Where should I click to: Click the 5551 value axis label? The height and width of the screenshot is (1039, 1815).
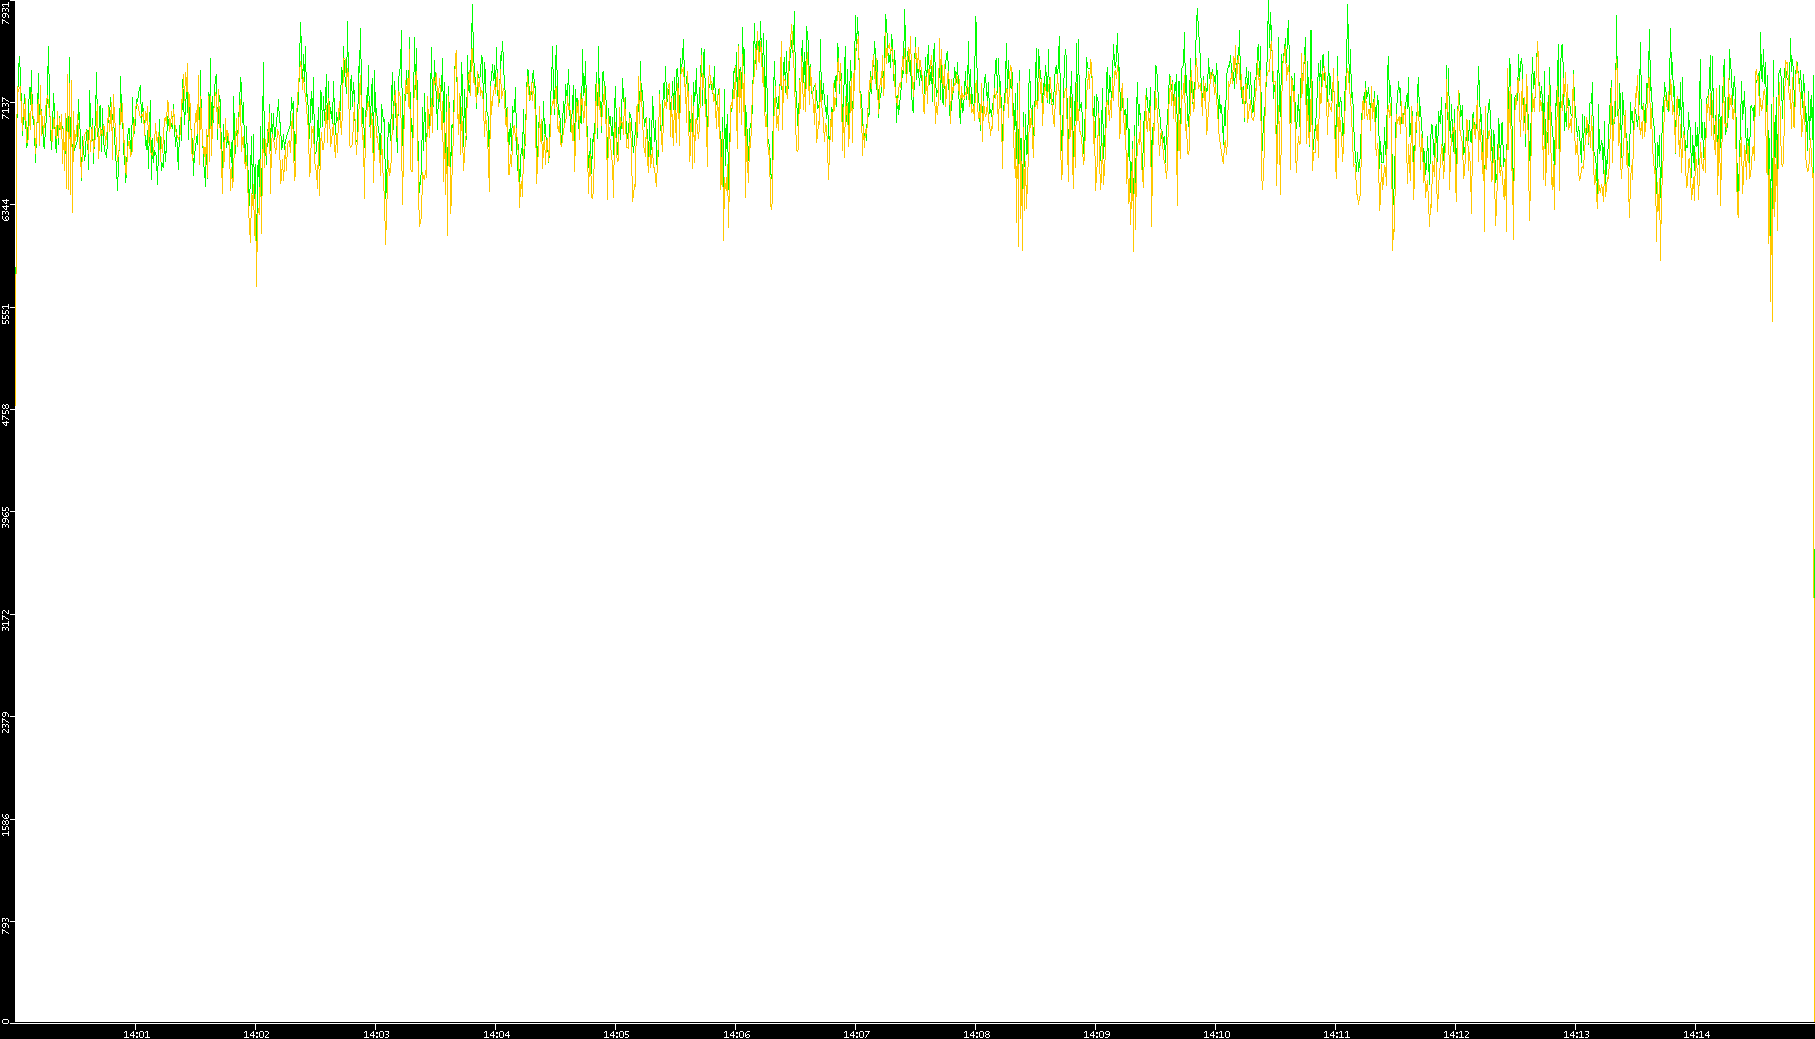[x=7, y=312]
